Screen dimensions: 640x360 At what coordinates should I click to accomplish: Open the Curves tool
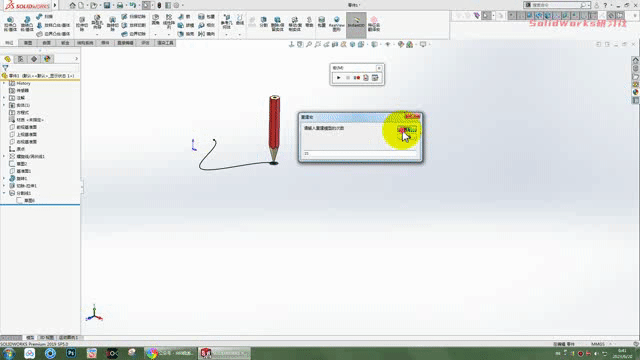pos(240,20)
